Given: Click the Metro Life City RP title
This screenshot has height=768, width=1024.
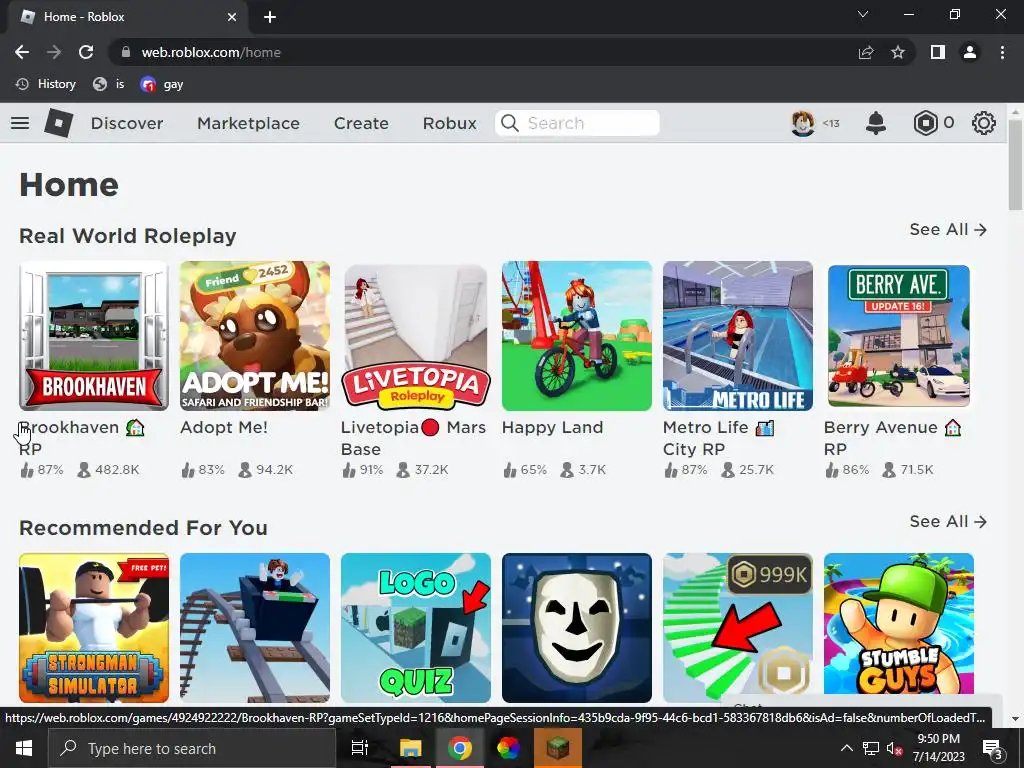Looking at the screenshot, I should [718, 438].
